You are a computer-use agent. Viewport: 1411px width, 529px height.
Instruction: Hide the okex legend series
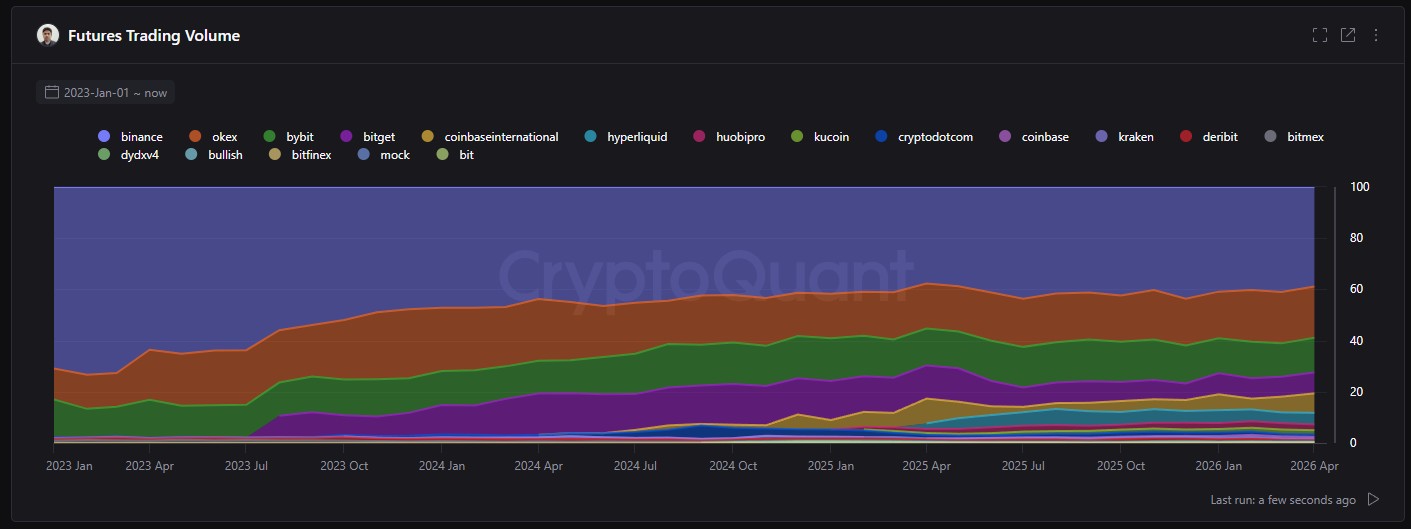coord(224,136)
